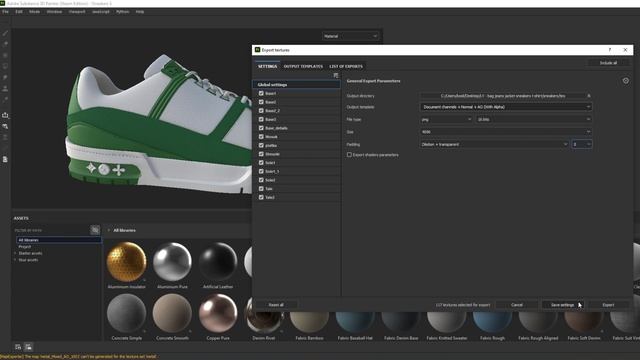Image resolution: width=640 pixels, height=360 pixels.
Task: Switch to the Output Templates tab
Action: (303, 66)
